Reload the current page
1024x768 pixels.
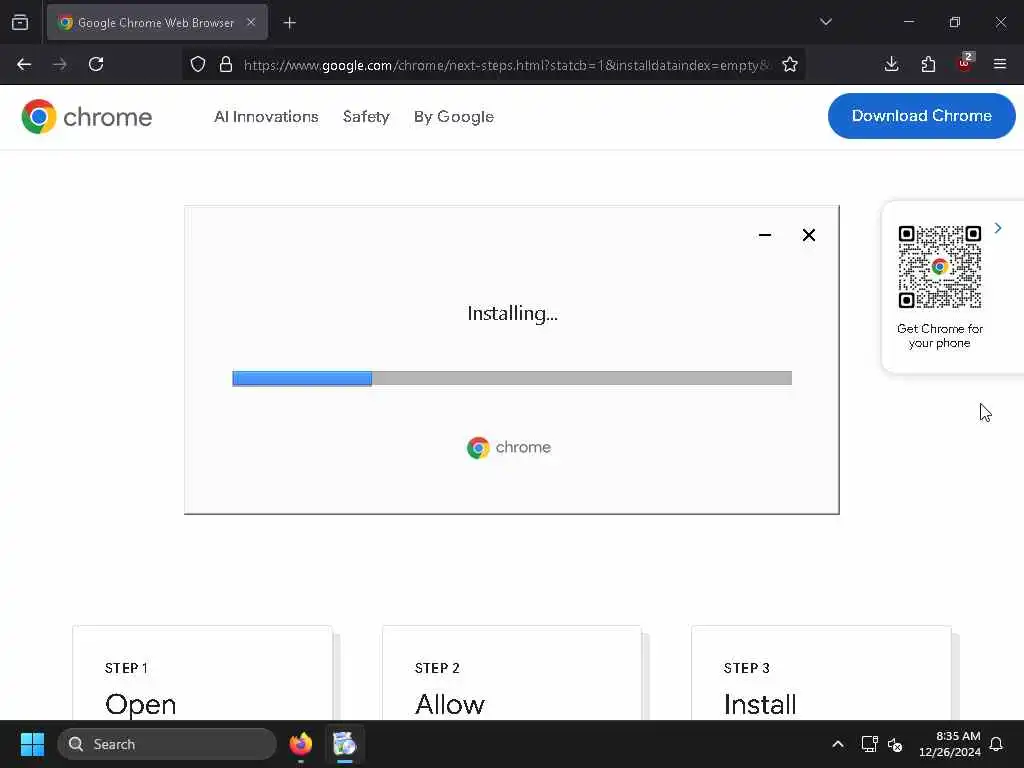(x=96, y=64)
